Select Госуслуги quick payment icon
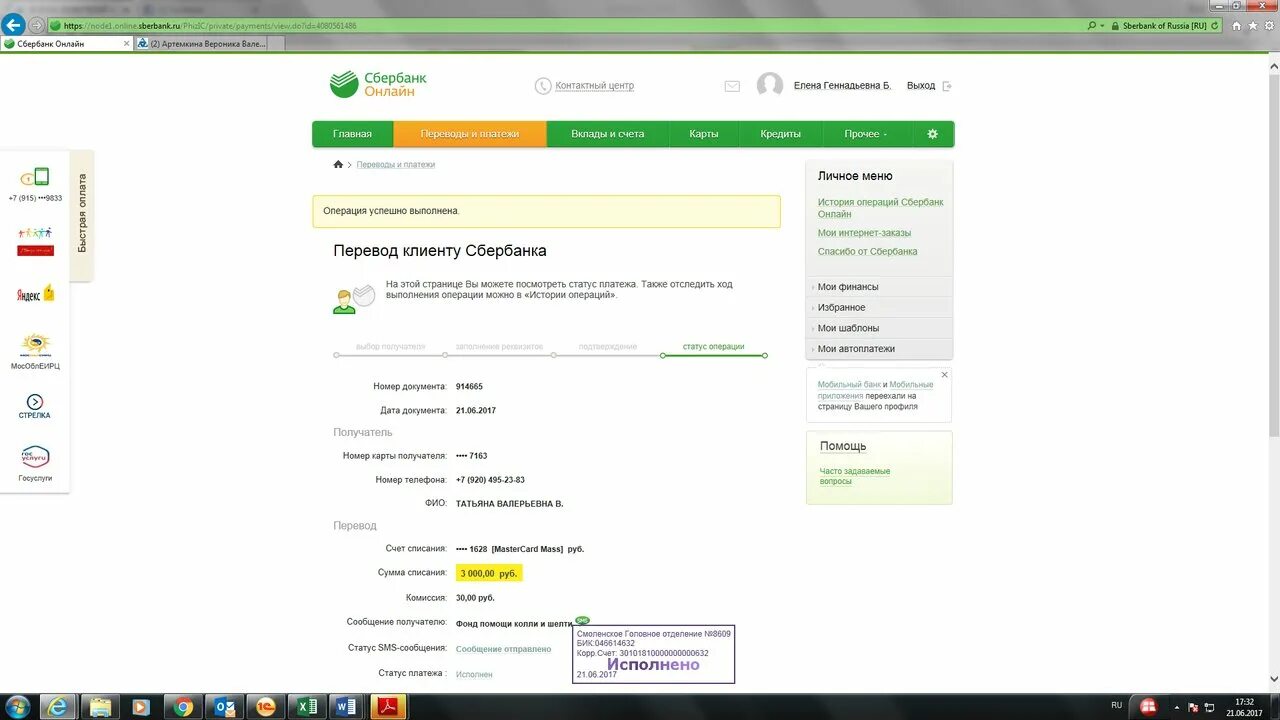The height and width of the screenshot is (720, 1280). pyautogui.click(x=35, y=463)
